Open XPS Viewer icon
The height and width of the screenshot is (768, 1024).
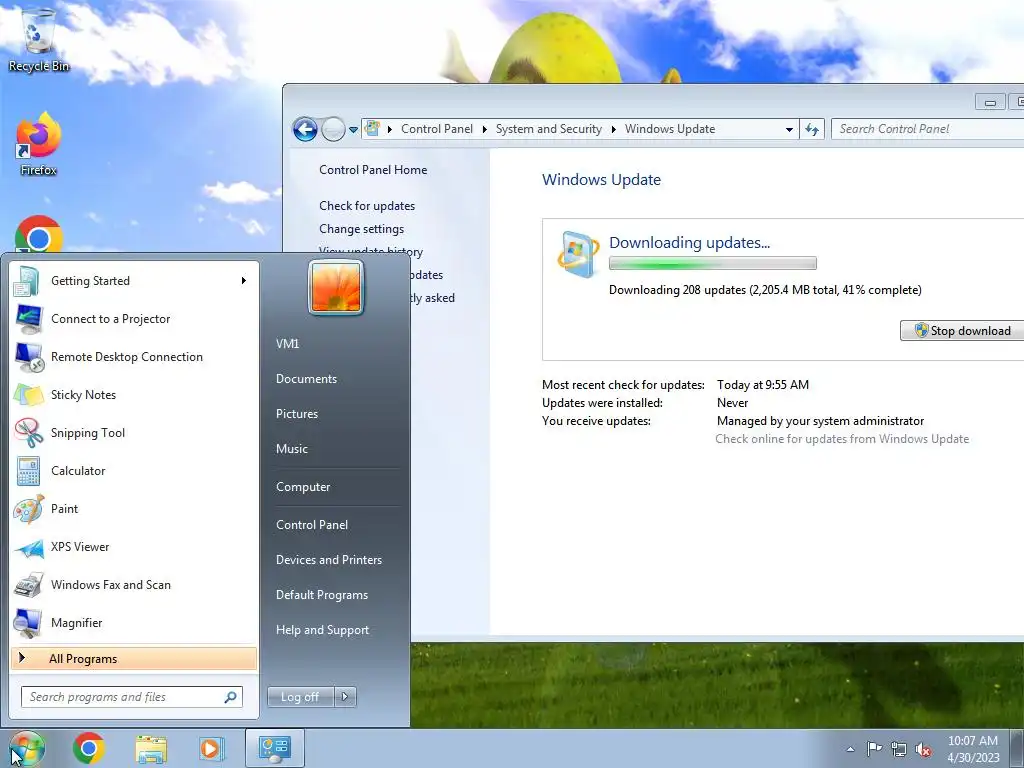[x=28, y=547]
